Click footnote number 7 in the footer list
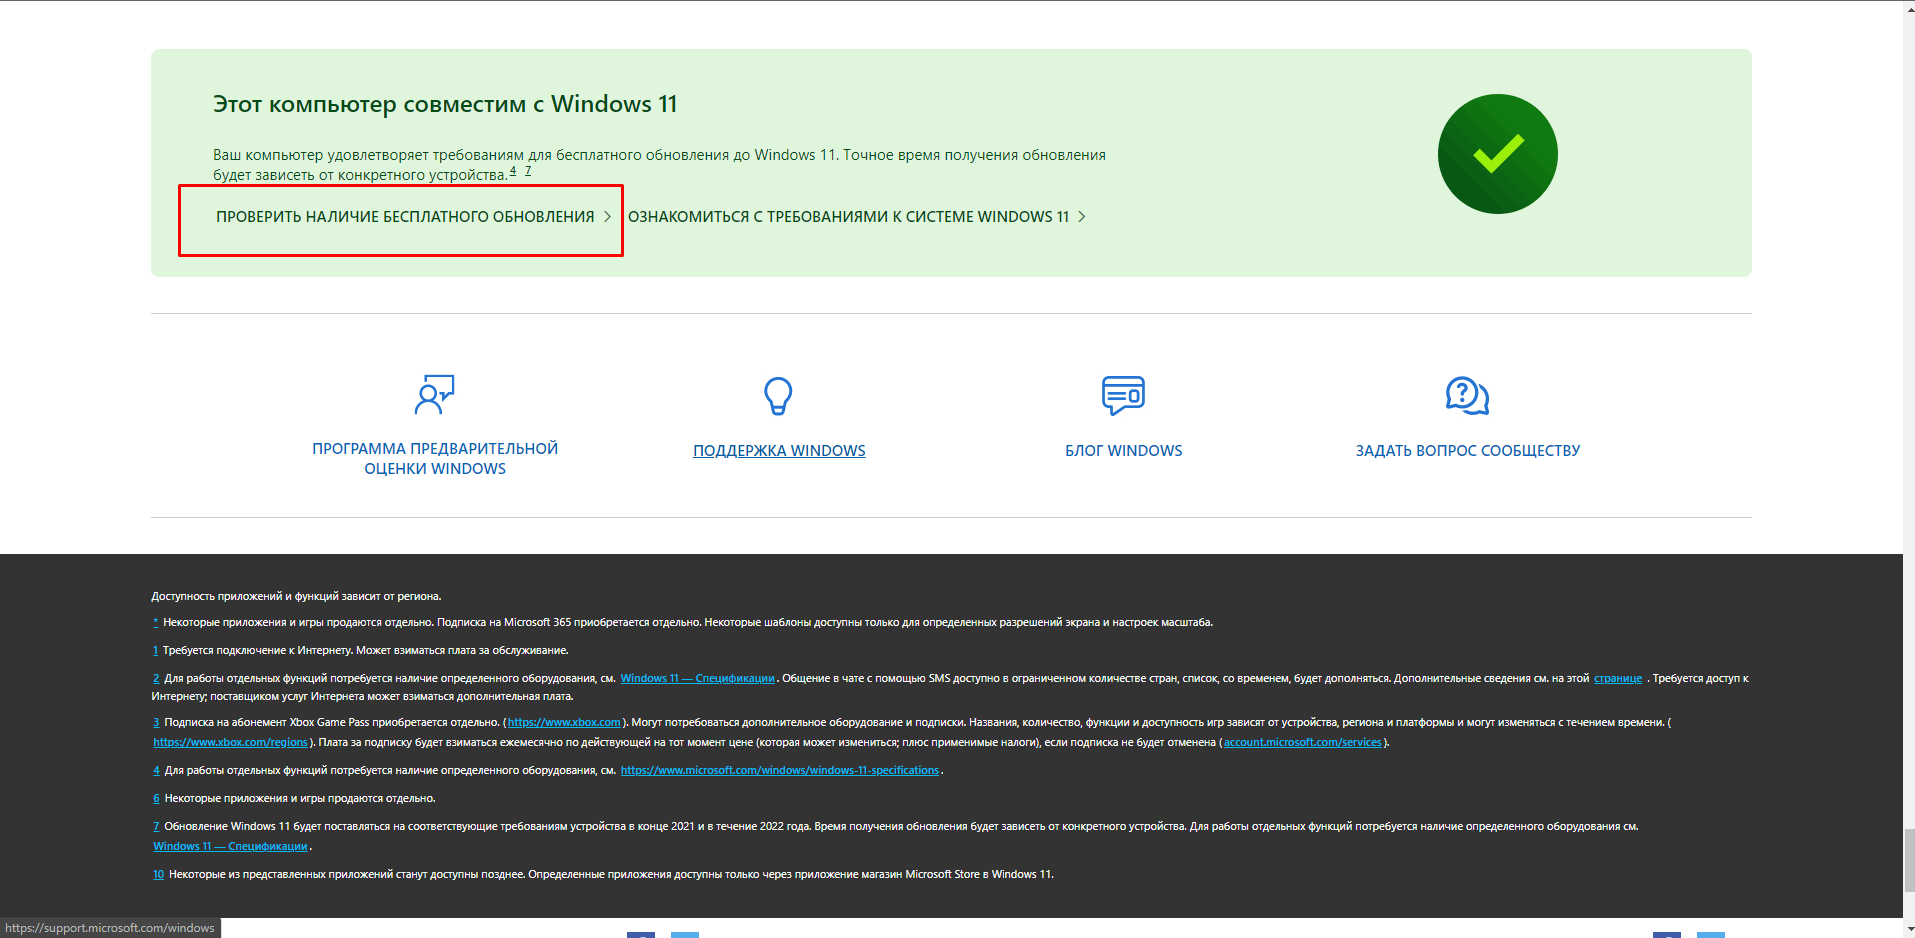The width and height of the screenshot is (1915, 938). click(x=156, y=827)
